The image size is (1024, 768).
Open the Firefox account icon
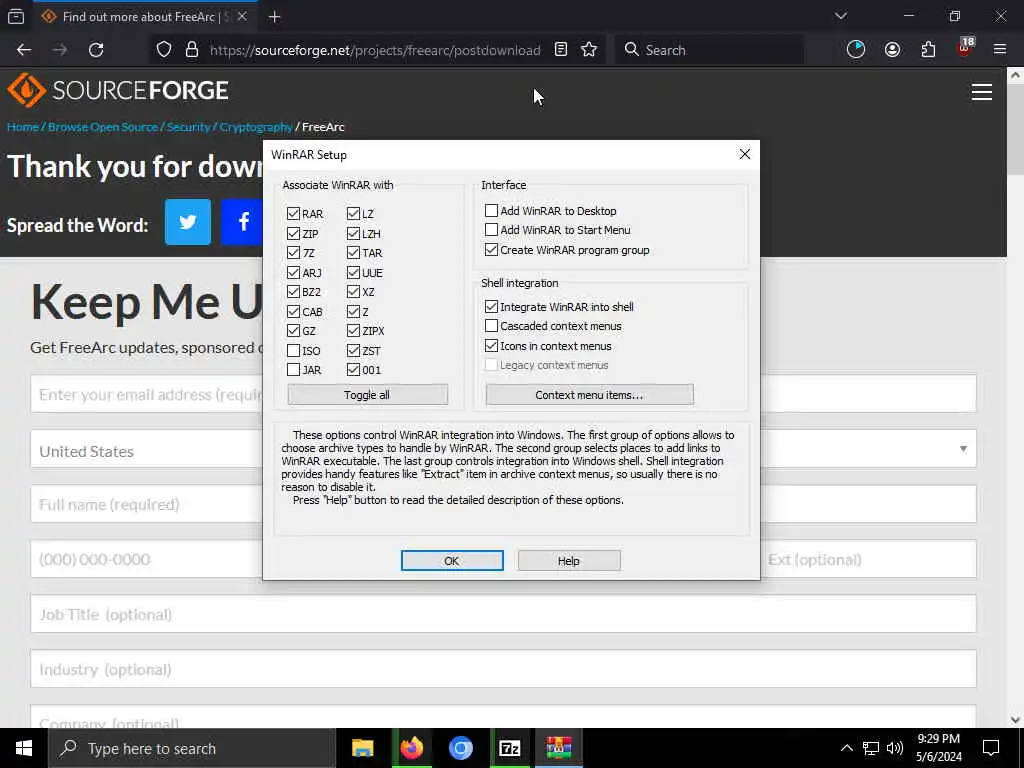point(892,50)
